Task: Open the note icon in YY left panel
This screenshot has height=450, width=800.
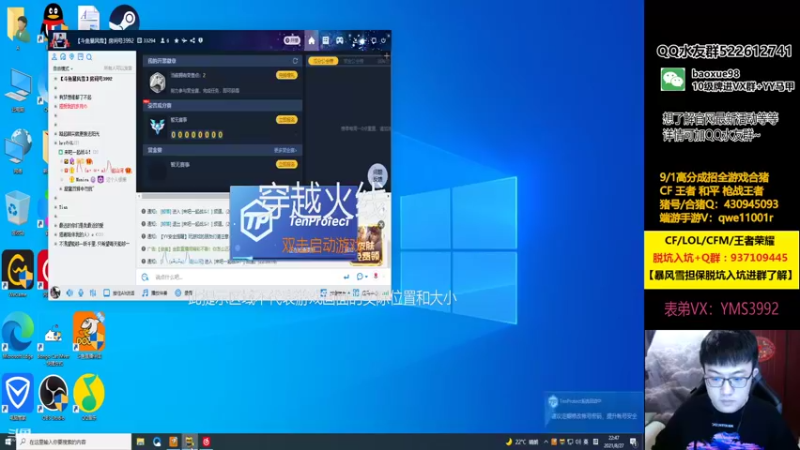Action: coord(81,57)
